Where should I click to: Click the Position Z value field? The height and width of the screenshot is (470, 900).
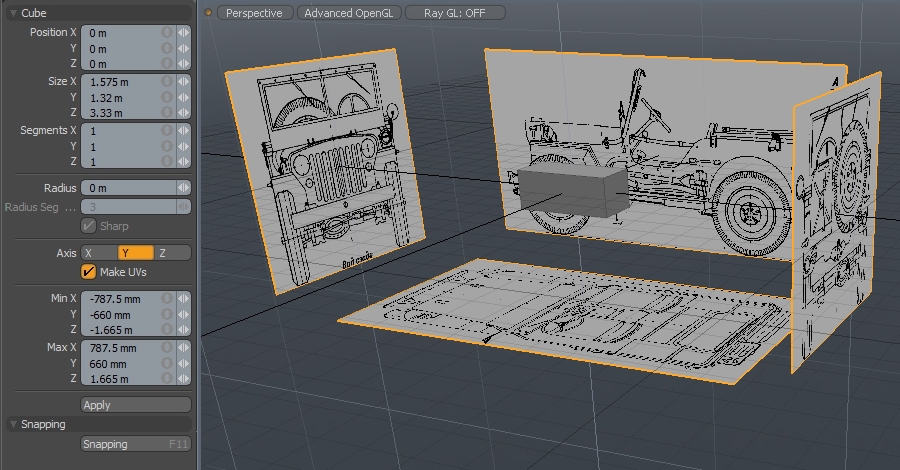129,63
